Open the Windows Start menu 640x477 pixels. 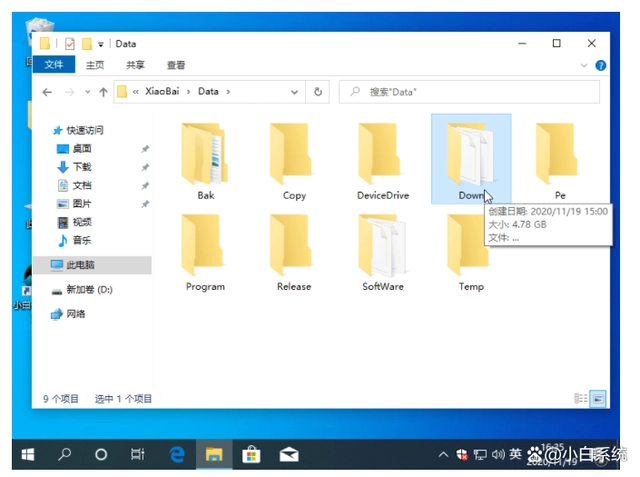point(28,454)
